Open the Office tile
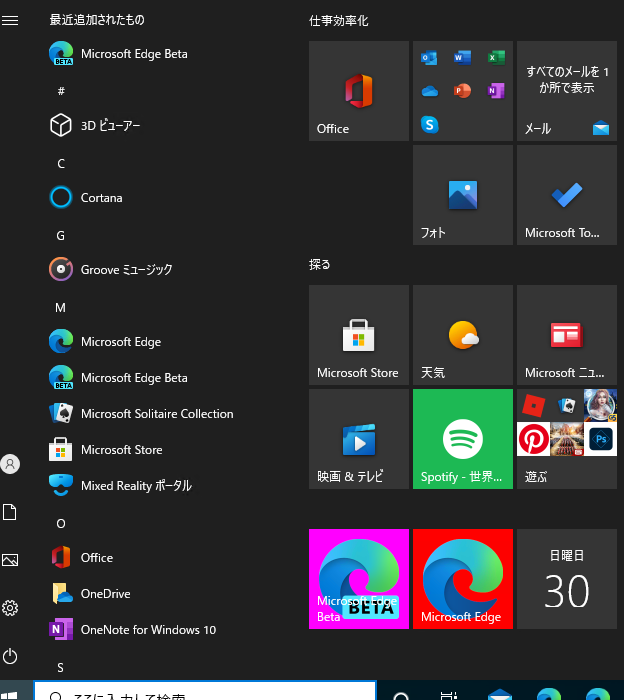 click(x=359, y=91)
